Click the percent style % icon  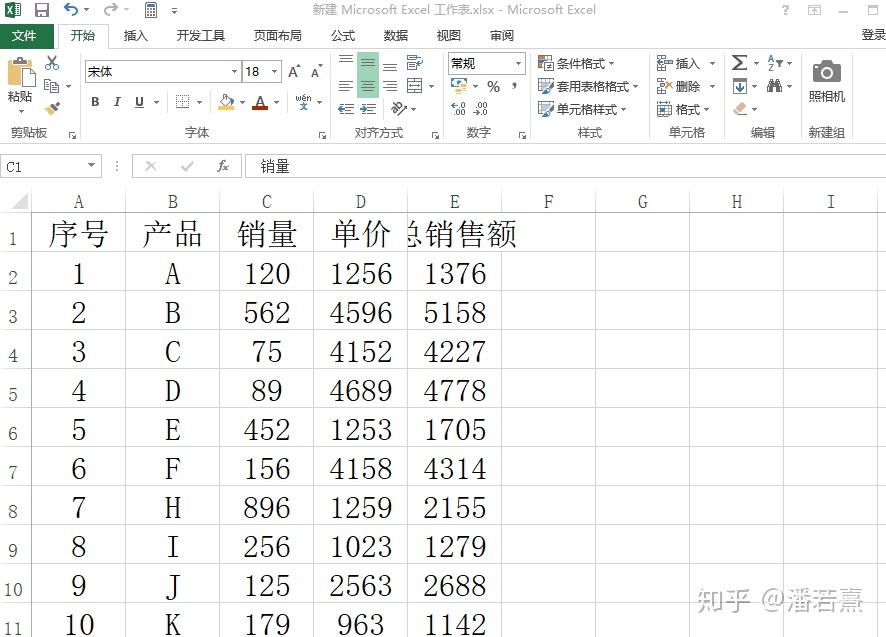point(494,86)
